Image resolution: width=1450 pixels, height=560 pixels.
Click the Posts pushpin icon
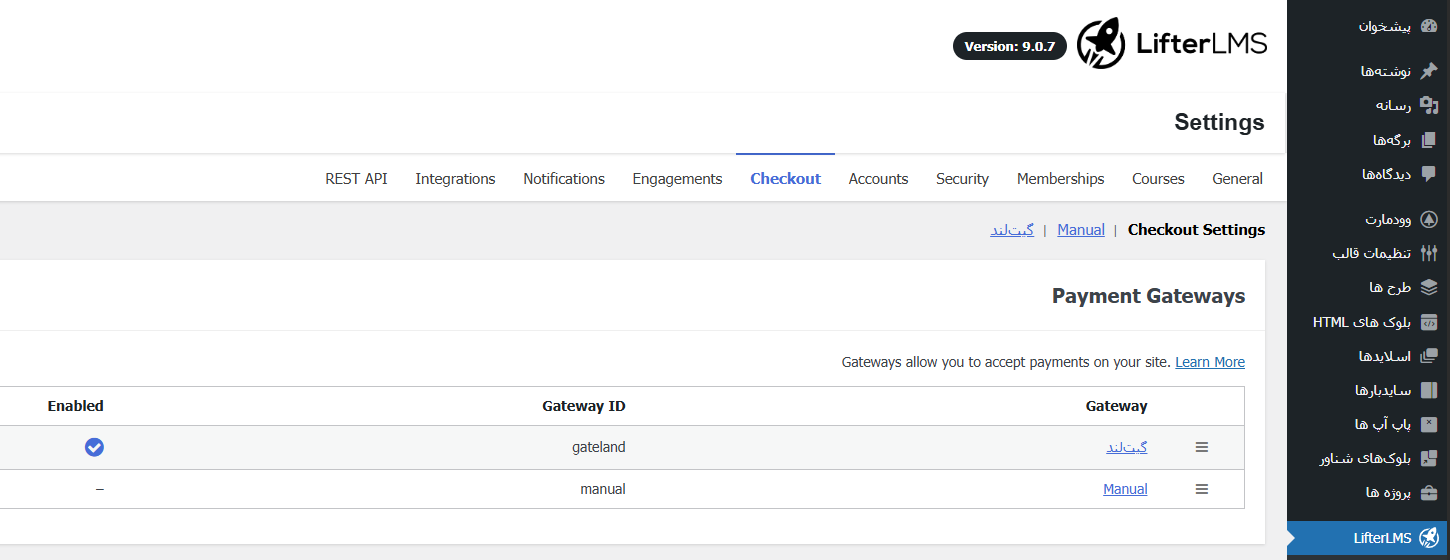1428,71
